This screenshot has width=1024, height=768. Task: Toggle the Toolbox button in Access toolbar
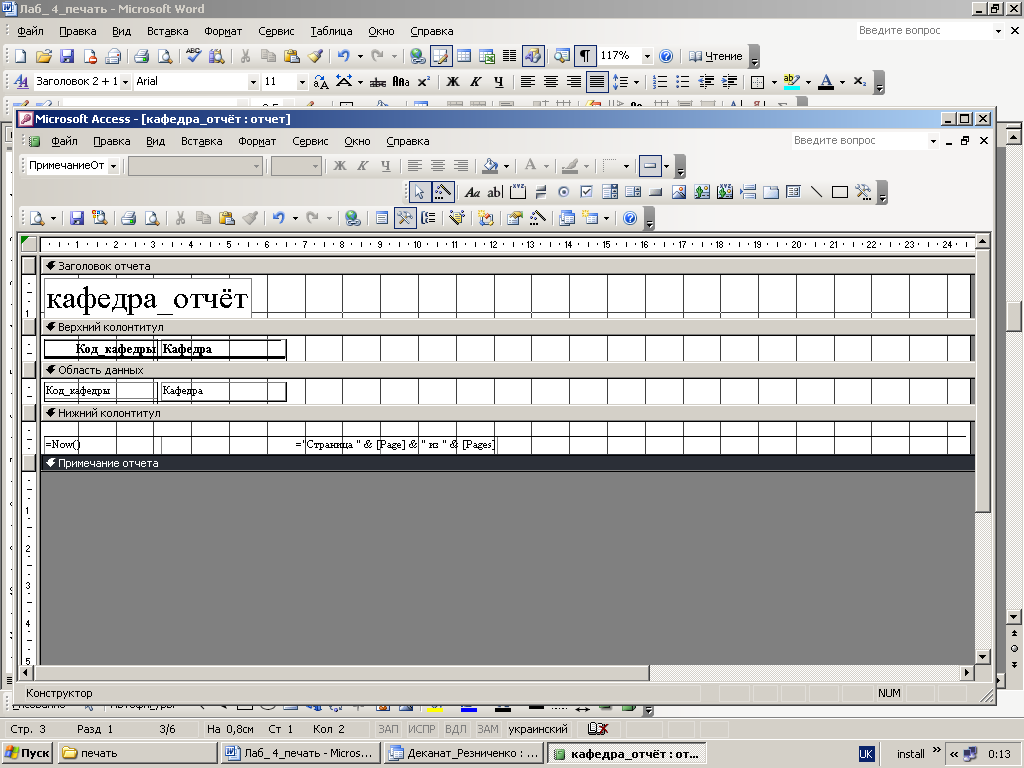[405, 218]
